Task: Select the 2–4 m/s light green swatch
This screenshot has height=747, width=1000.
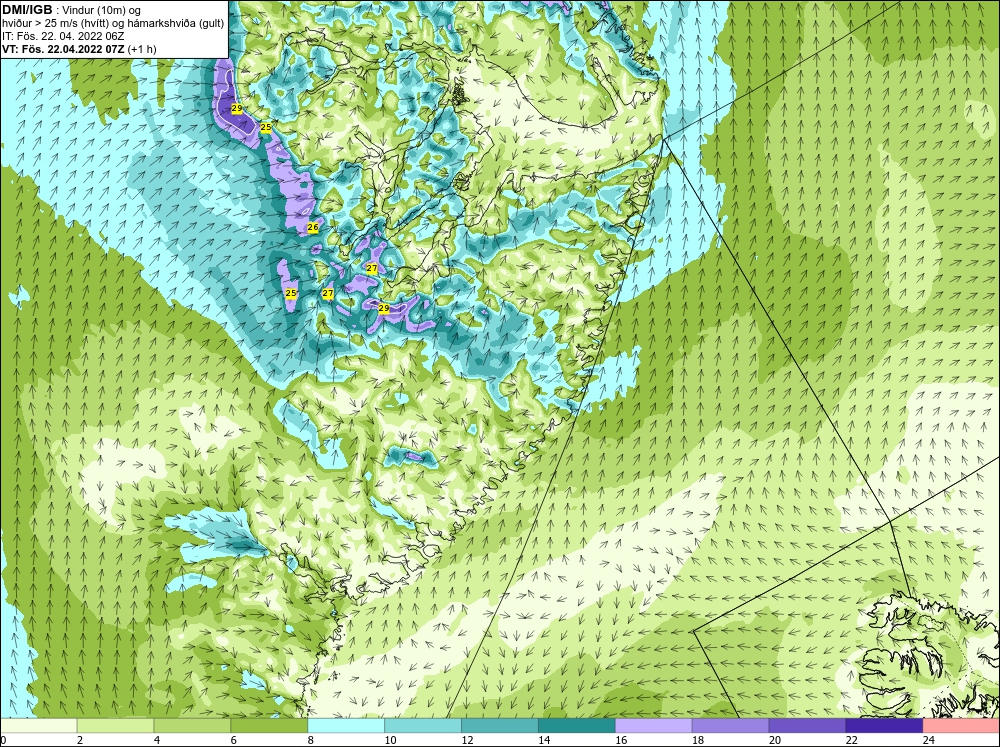Action: pyautogui.click(x=115, y=725)
